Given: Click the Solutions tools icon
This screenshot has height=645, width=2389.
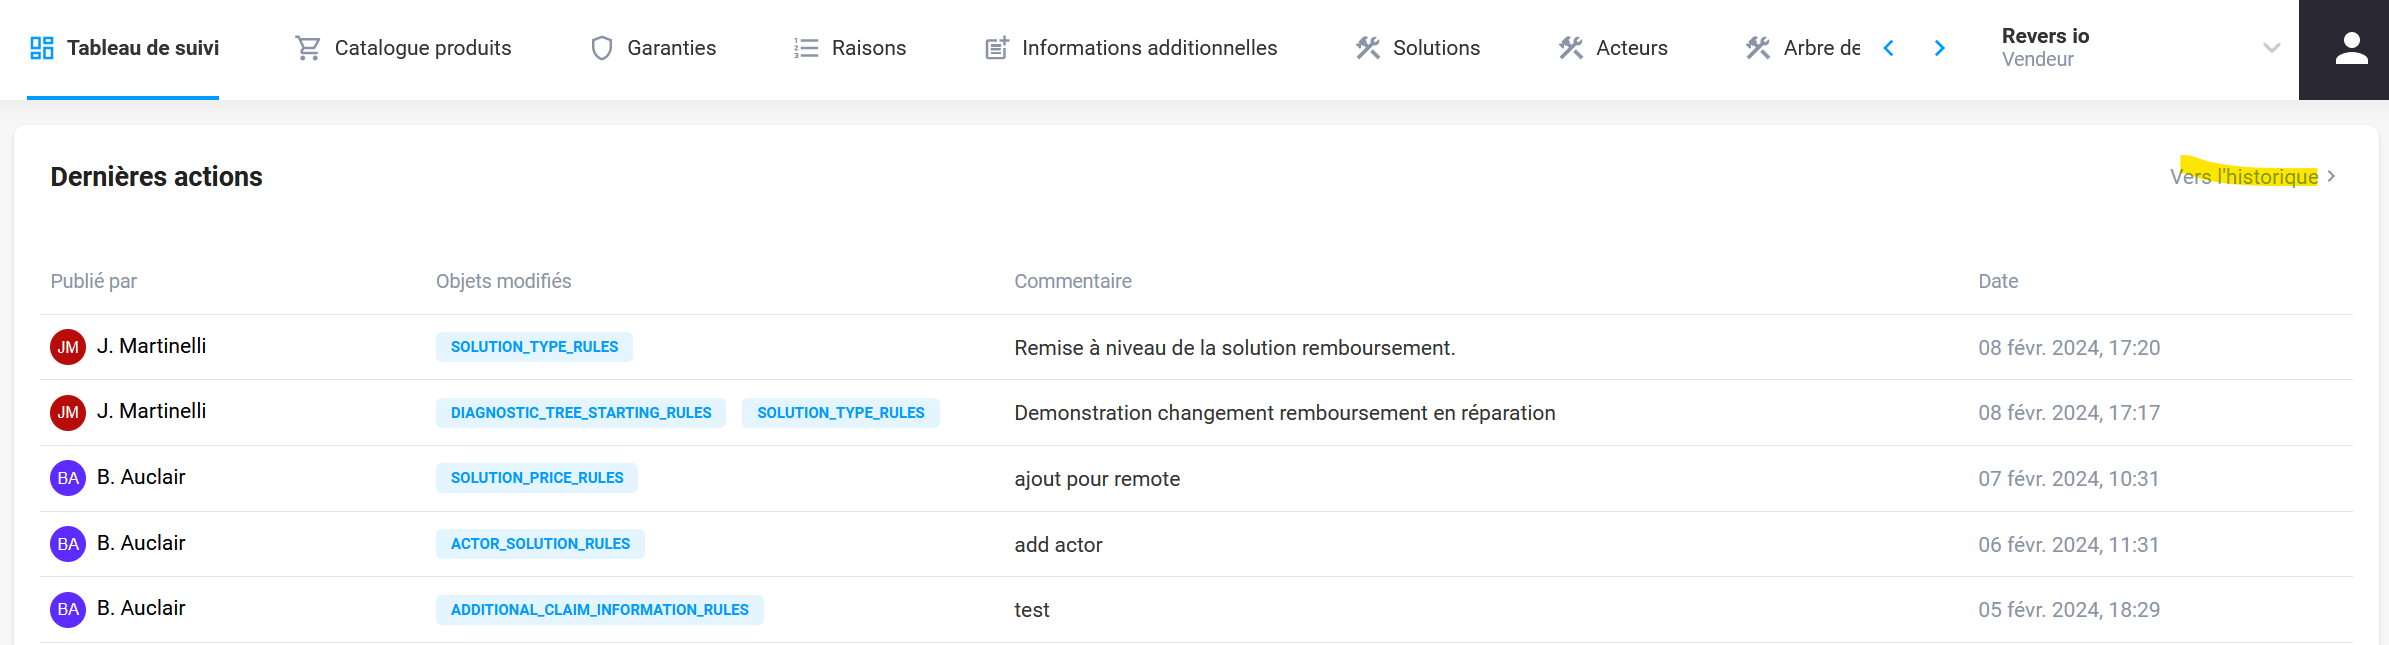Looking at the screenshot, I should click(x=1368, y=48).
